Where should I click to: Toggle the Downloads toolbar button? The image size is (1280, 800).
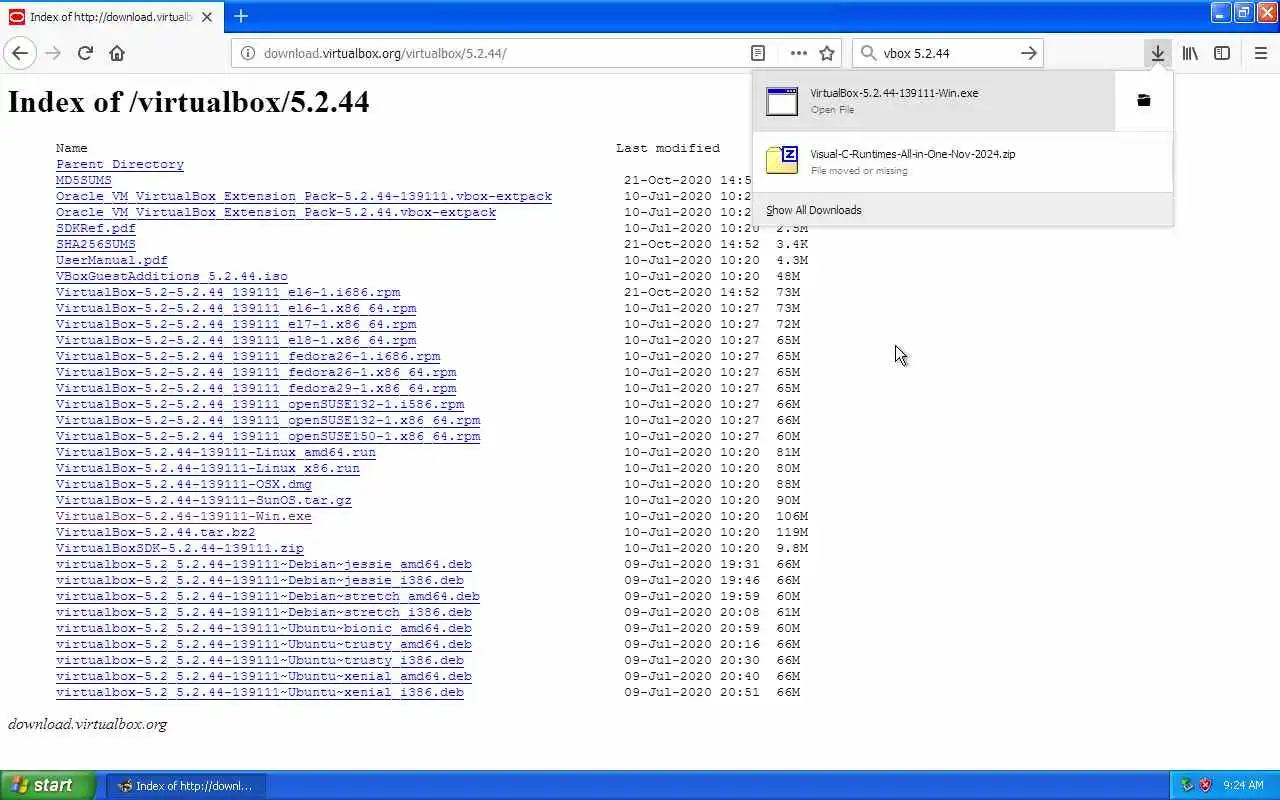tap(1157, 53)
